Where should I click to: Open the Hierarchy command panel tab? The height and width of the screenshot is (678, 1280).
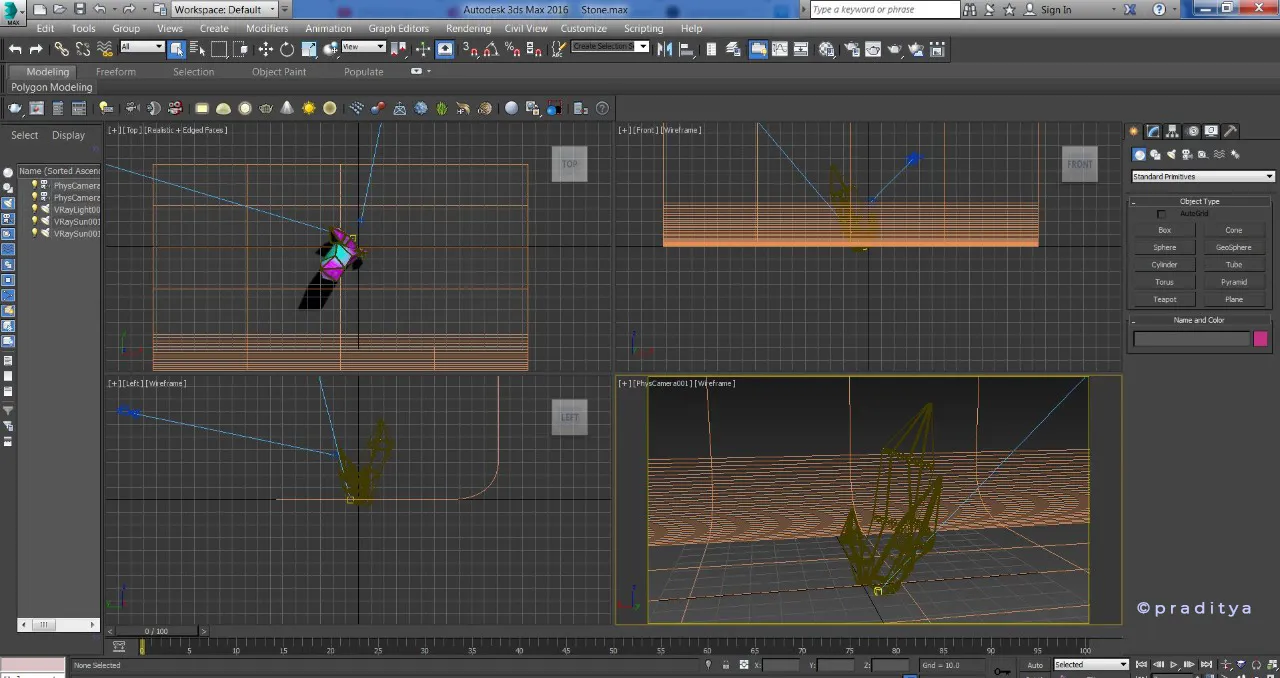coord(1172,131)
